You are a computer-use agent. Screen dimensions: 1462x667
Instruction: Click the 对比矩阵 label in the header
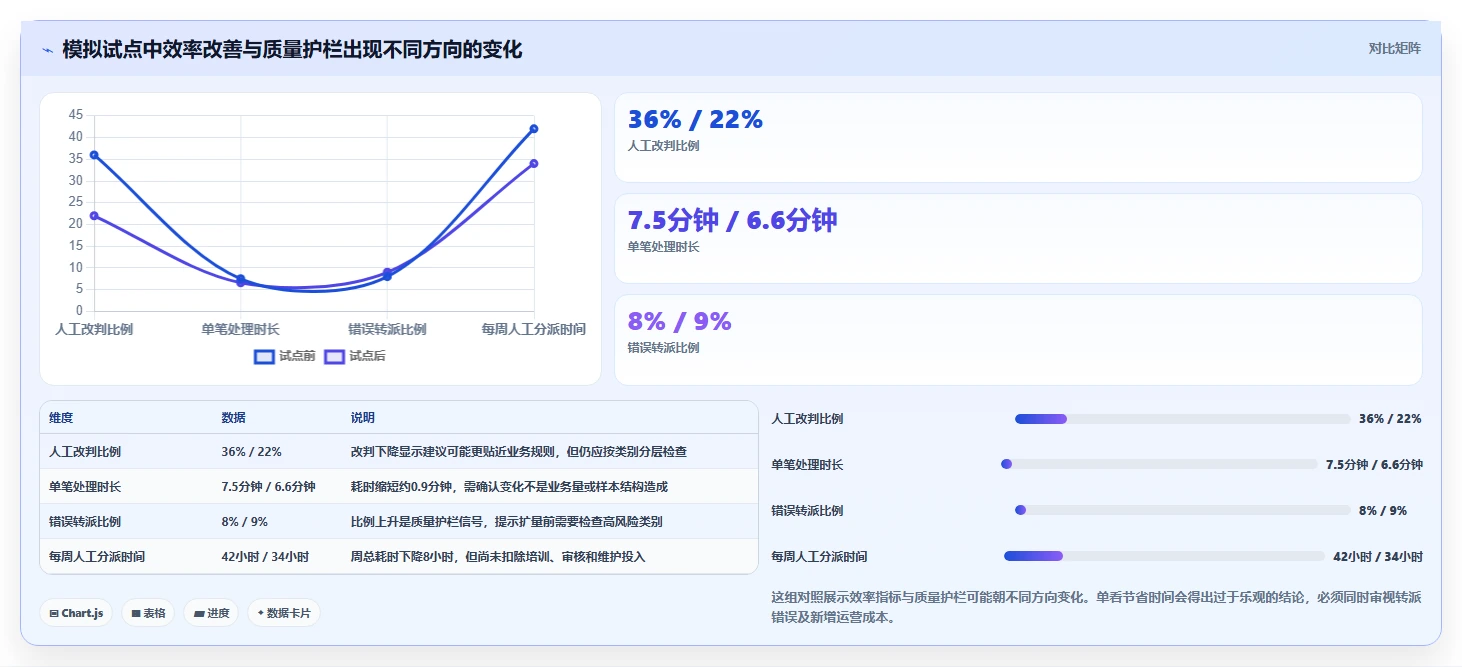[x=1394, y=48]
